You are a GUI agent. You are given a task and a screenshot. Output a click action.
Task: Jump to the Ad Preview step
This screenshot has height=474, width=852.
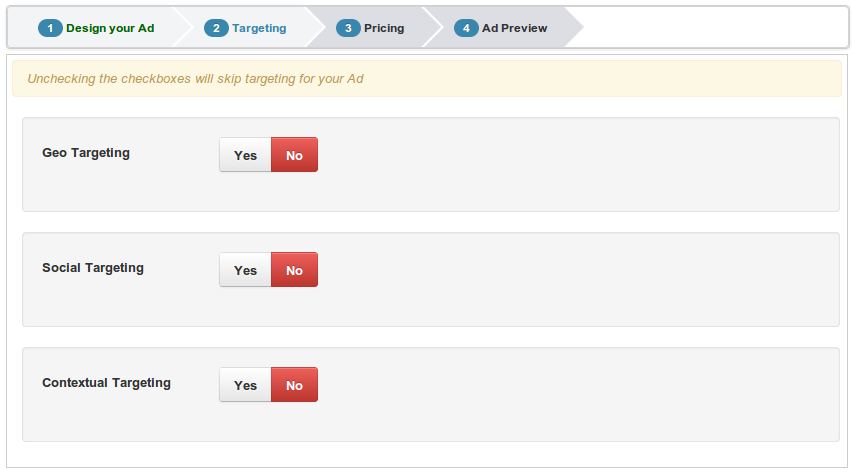click(514, 28)
